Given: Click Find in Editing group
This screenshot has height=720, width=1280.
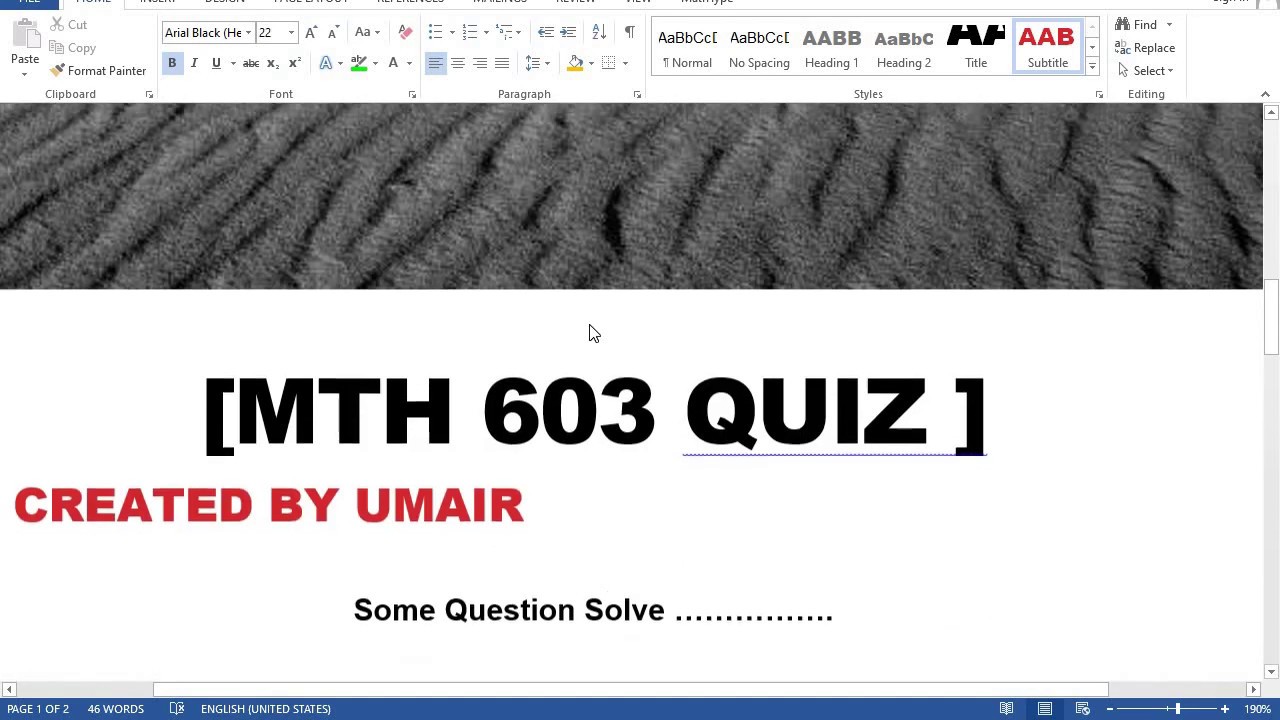Looking at the screenshot, I should tap(1137, 24).
